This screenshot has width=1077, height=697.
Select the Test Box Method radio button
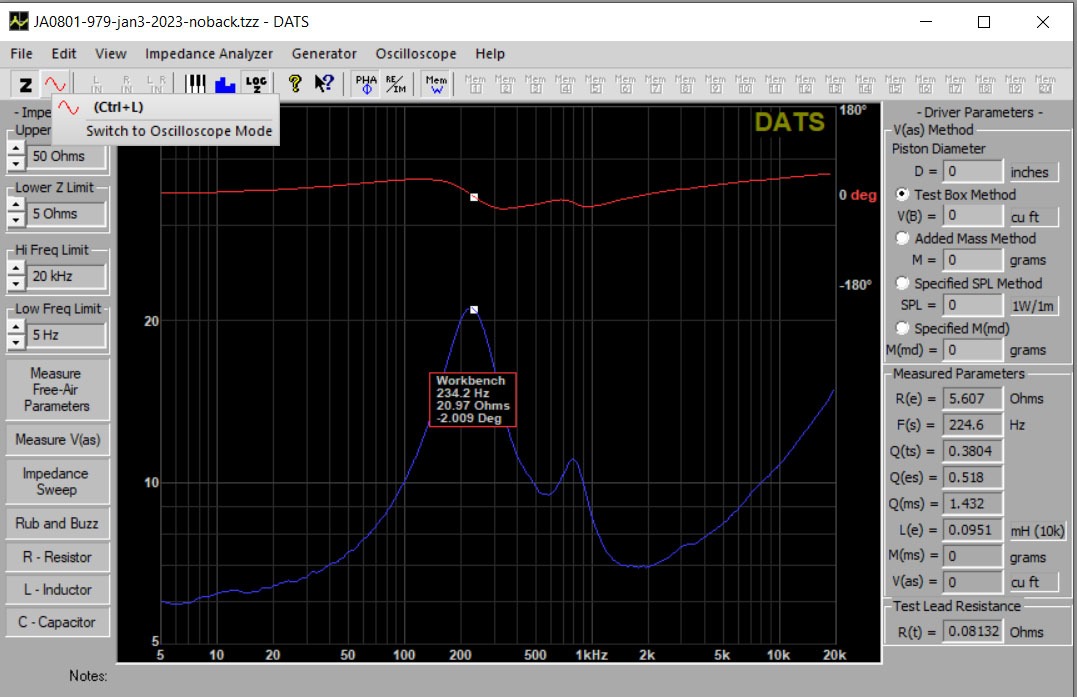pos(903,194)
